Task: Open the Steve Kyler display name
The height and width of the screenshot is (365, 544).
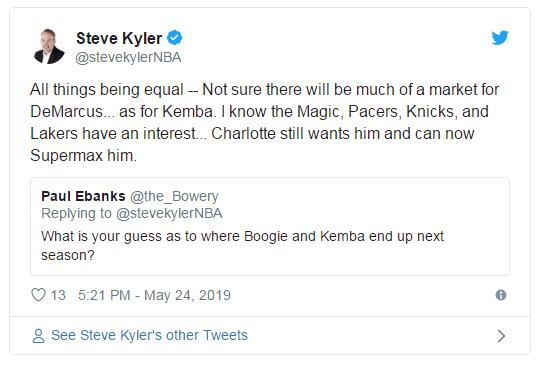Action: 119,38
